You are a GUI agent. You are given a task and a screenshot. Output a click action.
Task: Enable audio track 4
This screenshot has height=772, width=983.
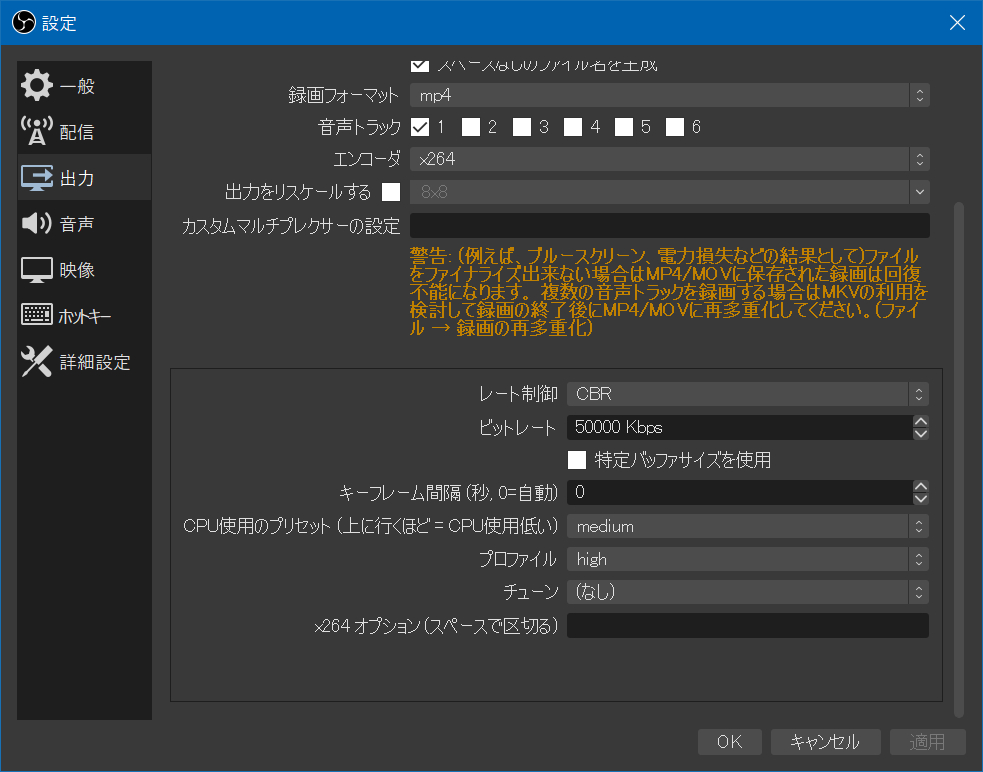[x=573, y=127]
